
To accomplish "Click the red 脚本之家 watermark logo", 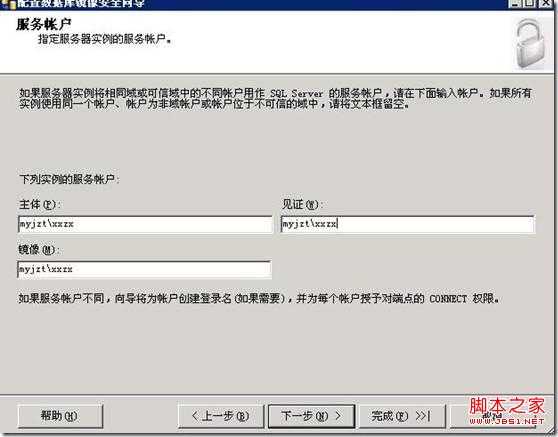I will point(507,406).
